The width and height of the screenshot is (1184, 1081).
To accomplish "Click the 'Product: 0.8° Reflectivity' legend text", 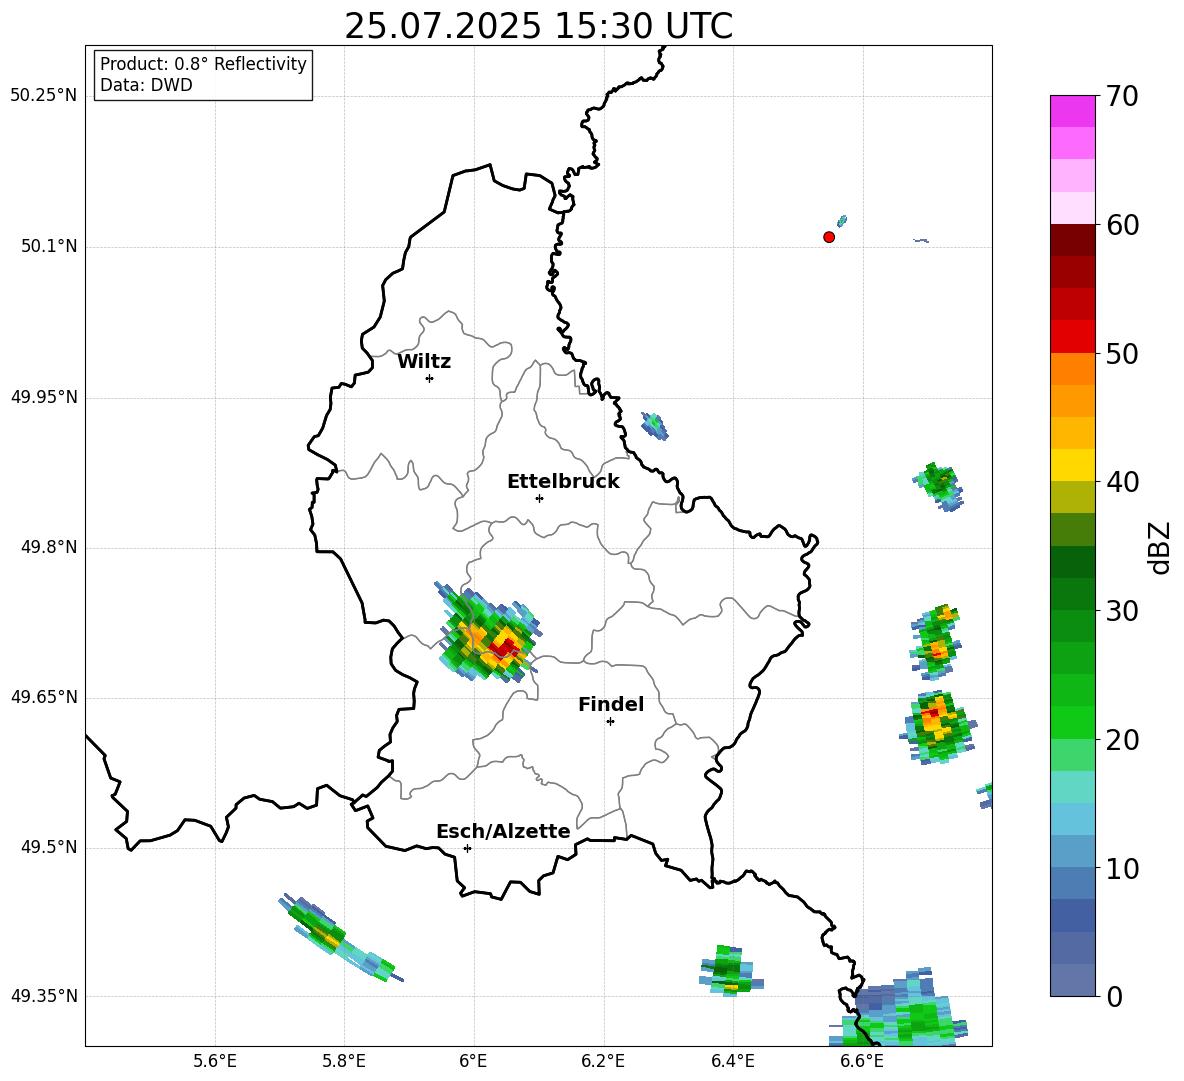I will (203, 64).
